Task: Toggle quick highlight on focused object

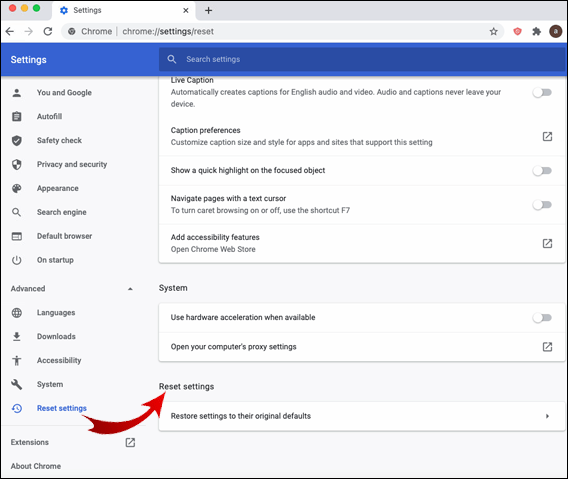Action: click(542, 171)
